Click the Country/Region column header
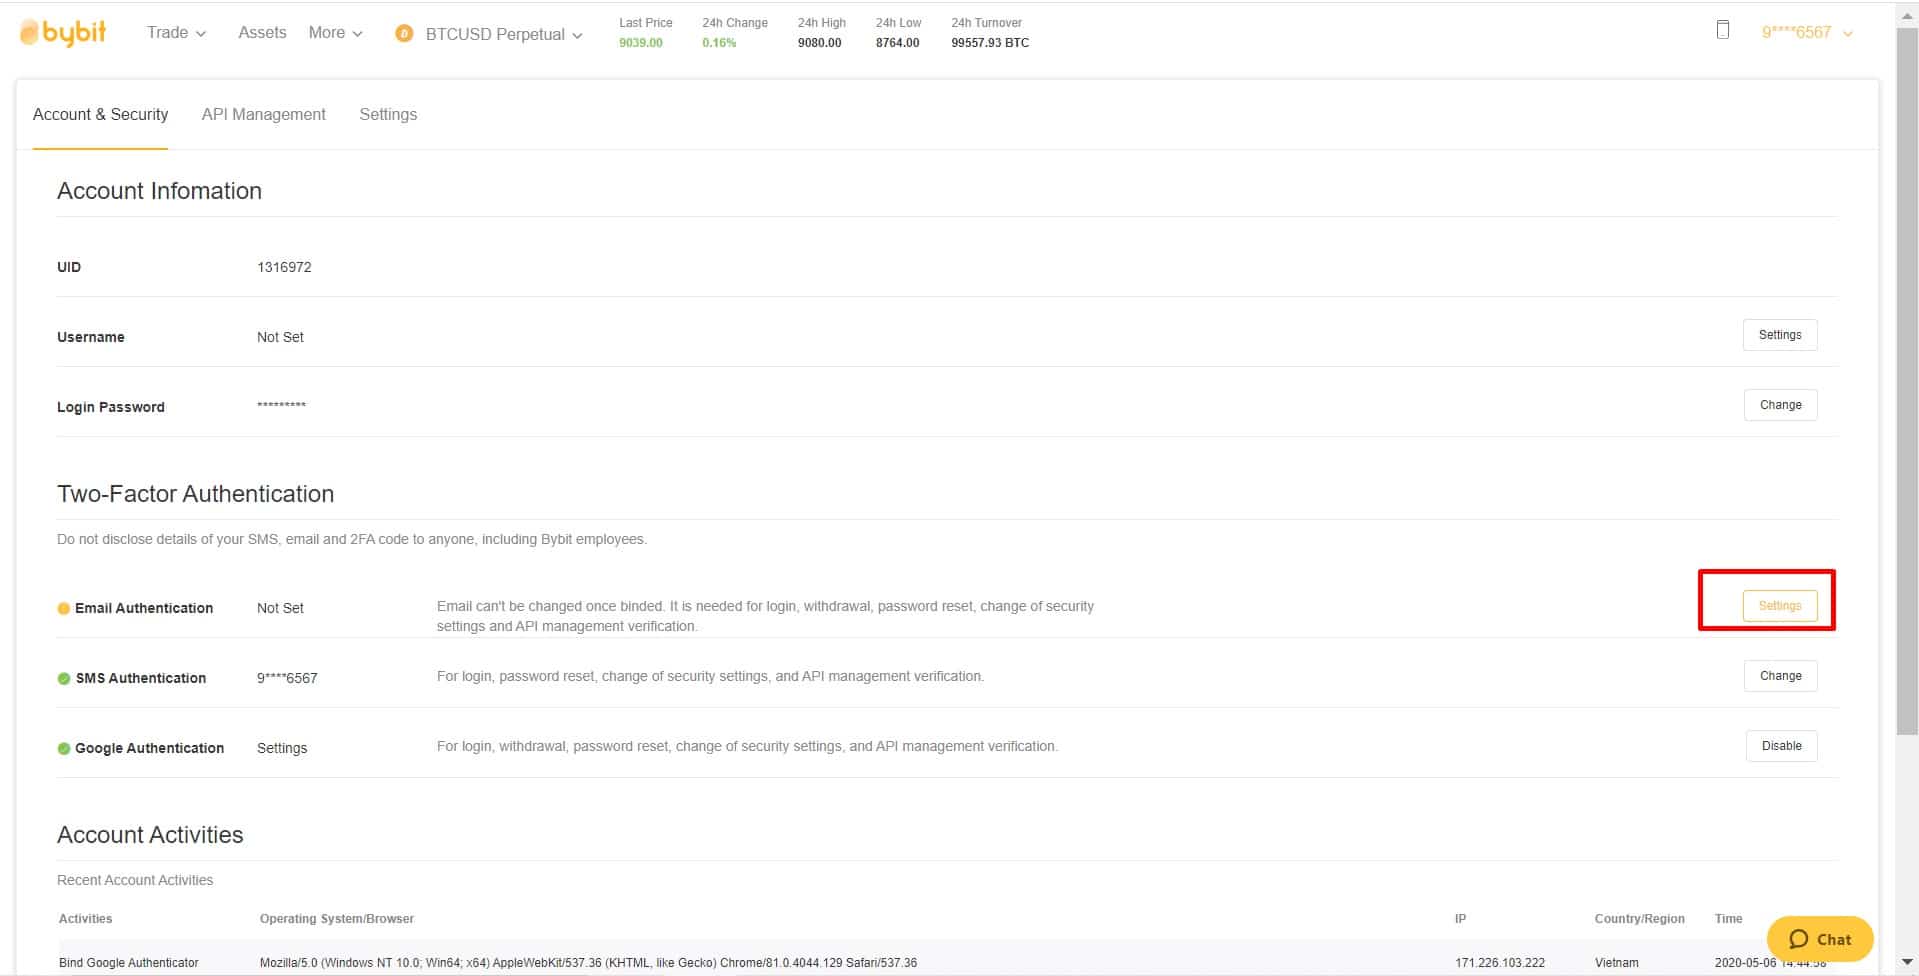 pyautogui.click(x=1640, y=919)
